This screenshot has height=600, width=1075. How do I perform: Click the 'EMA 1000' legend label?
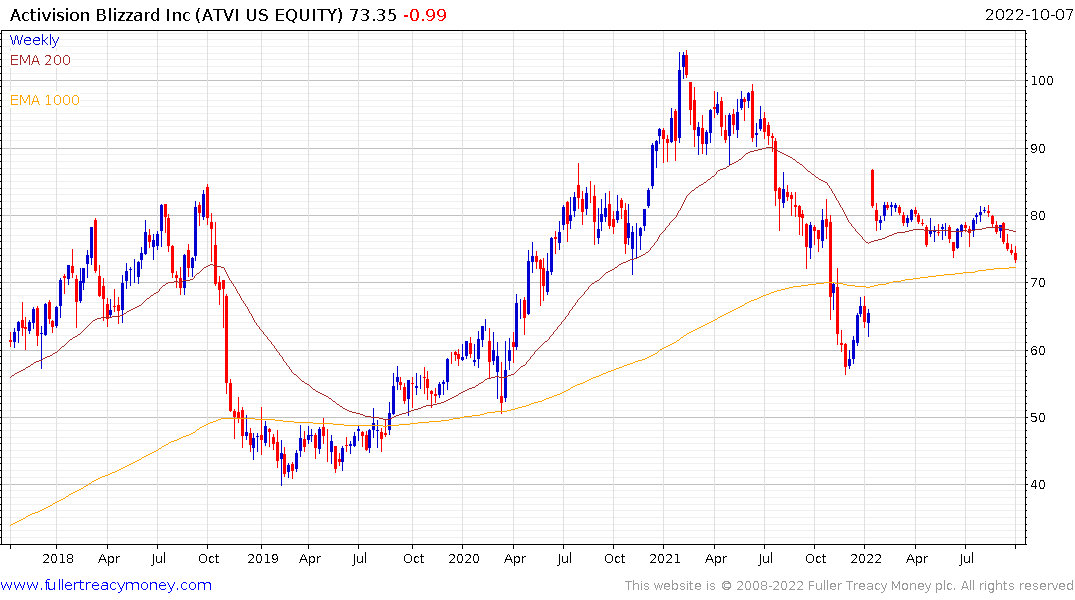click(45, 100)
